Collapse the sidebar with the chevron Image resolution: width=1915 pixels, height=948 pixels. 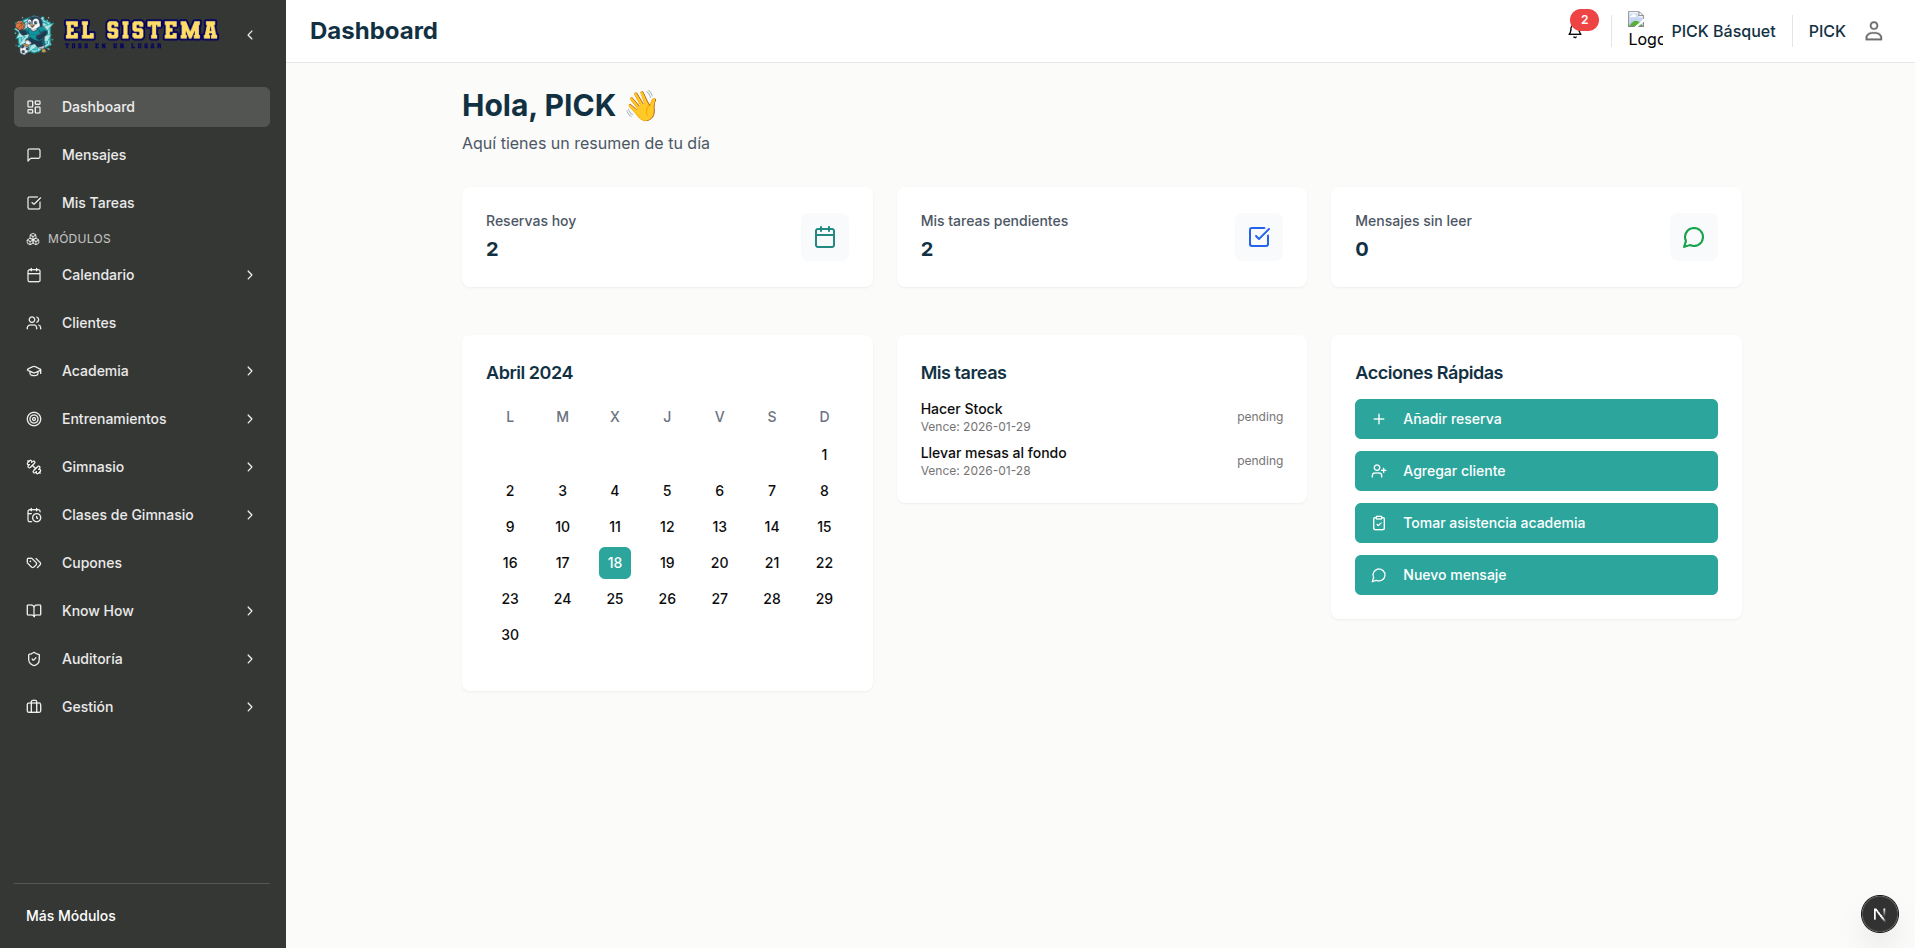(x=249, y=33)
